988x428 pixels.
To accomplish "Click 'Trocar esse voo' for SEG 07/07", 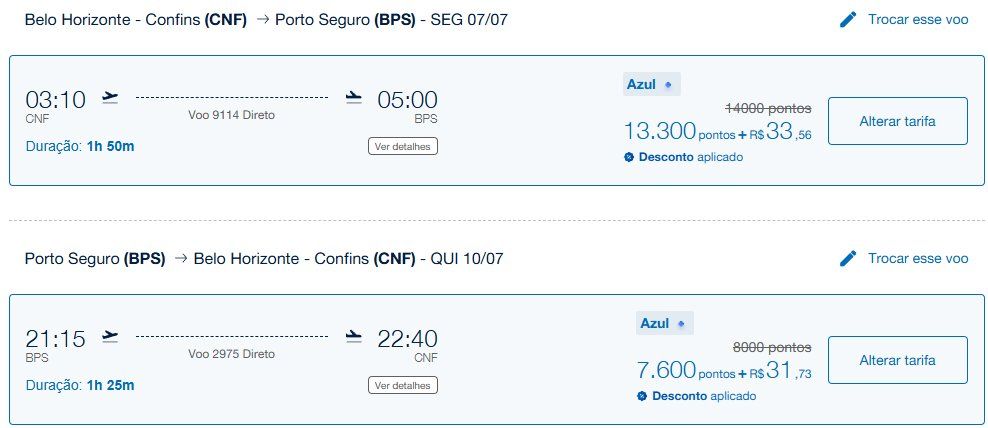I will click(x=917, y=19).
